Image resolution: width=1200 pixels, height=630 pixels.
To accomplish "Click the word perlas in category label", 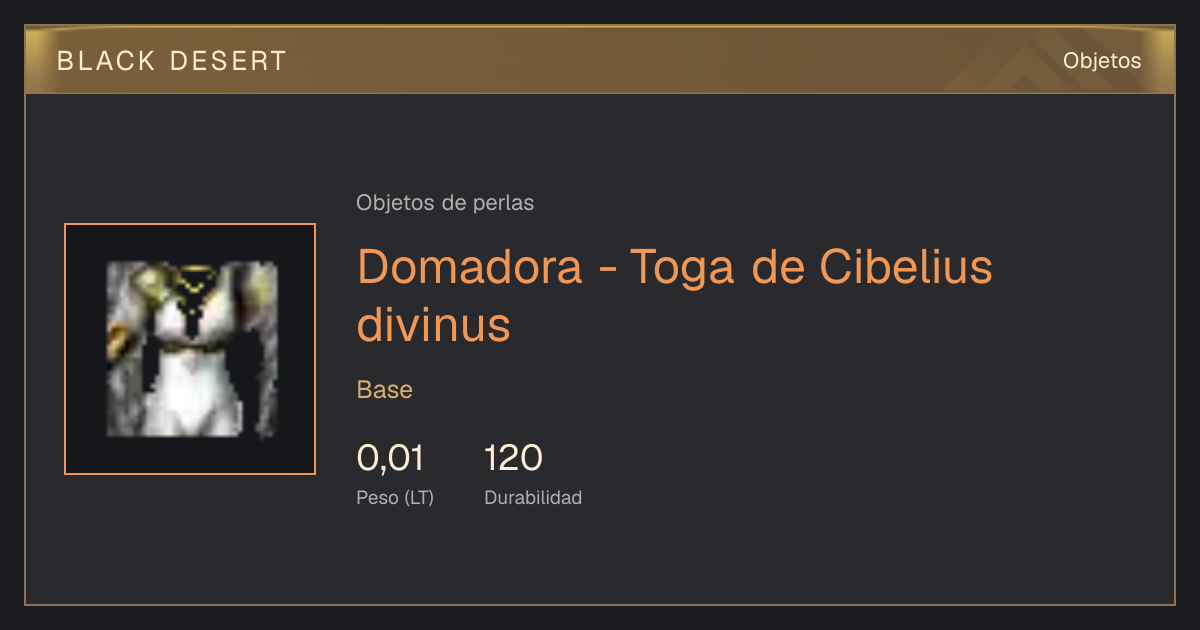I will 503,203.
